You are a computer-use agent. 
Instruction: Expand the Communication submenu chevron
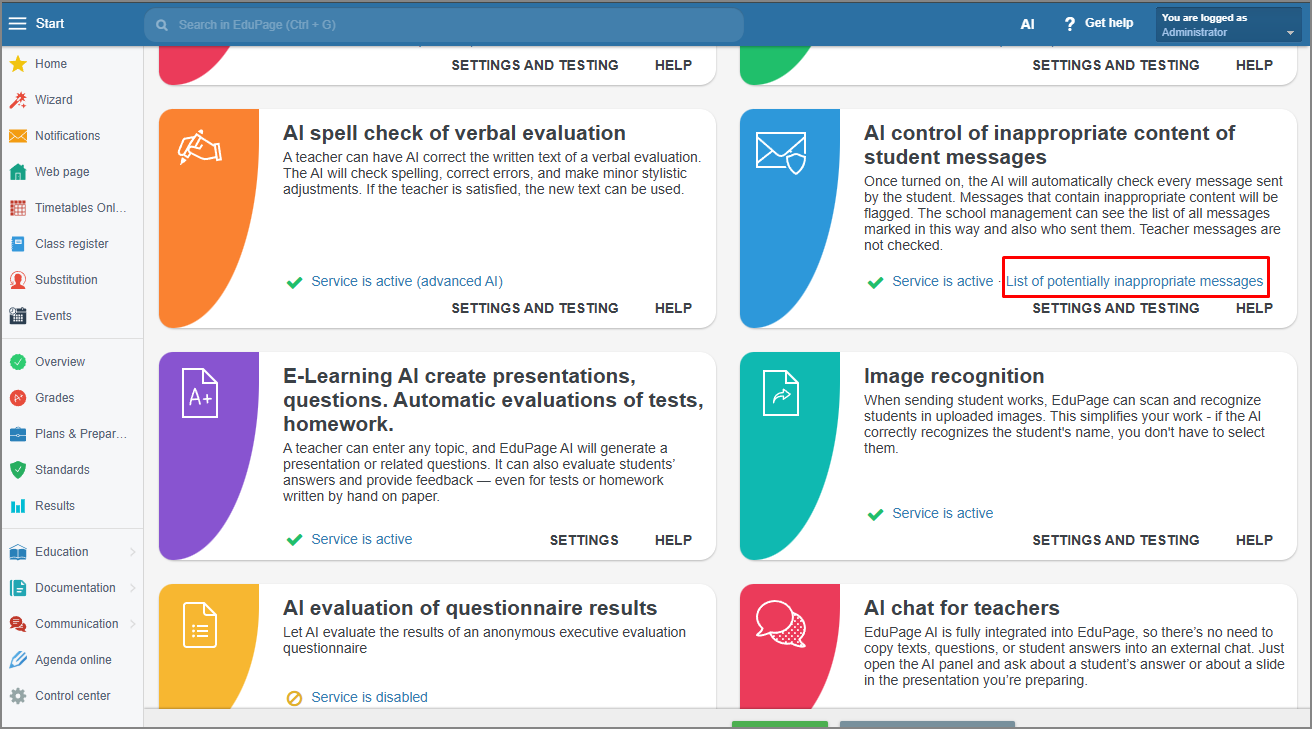[x=133, y=624]
